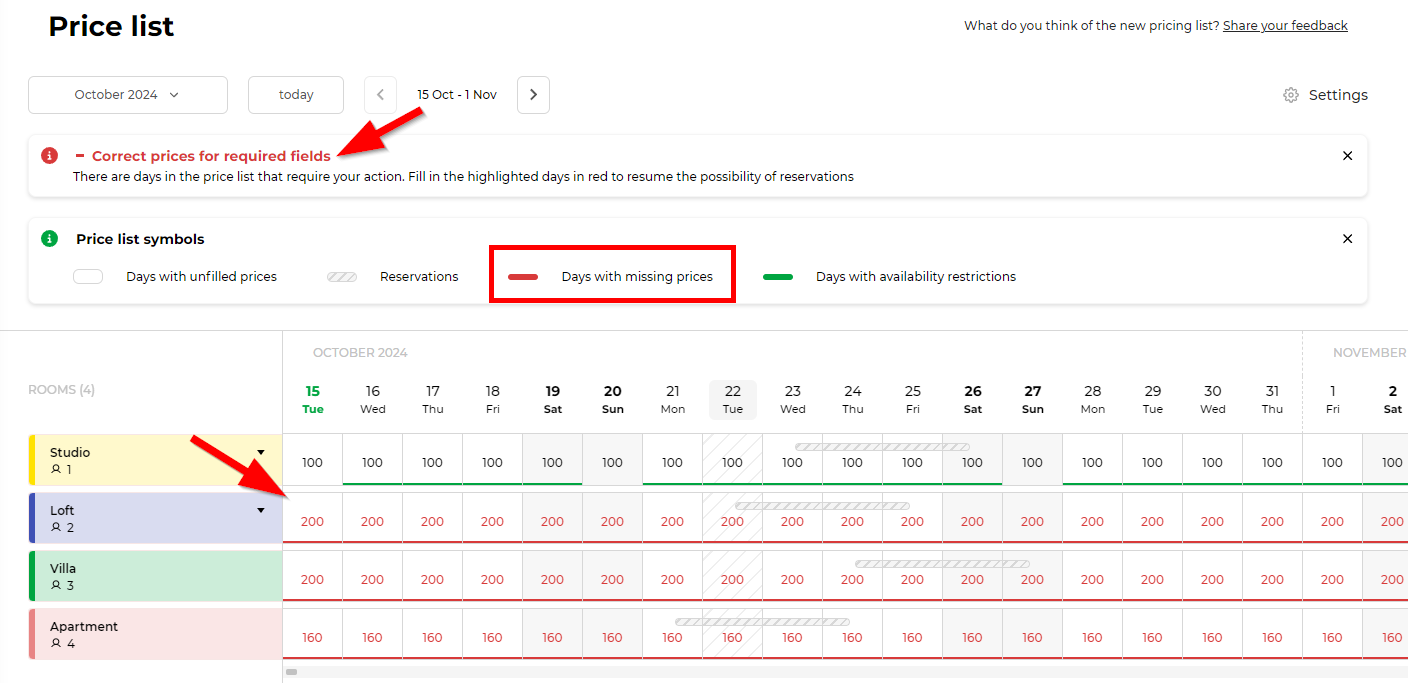The image size is (1408, 683).
Task: Click the Villa guest count icon
Action: tap(56, 585)
